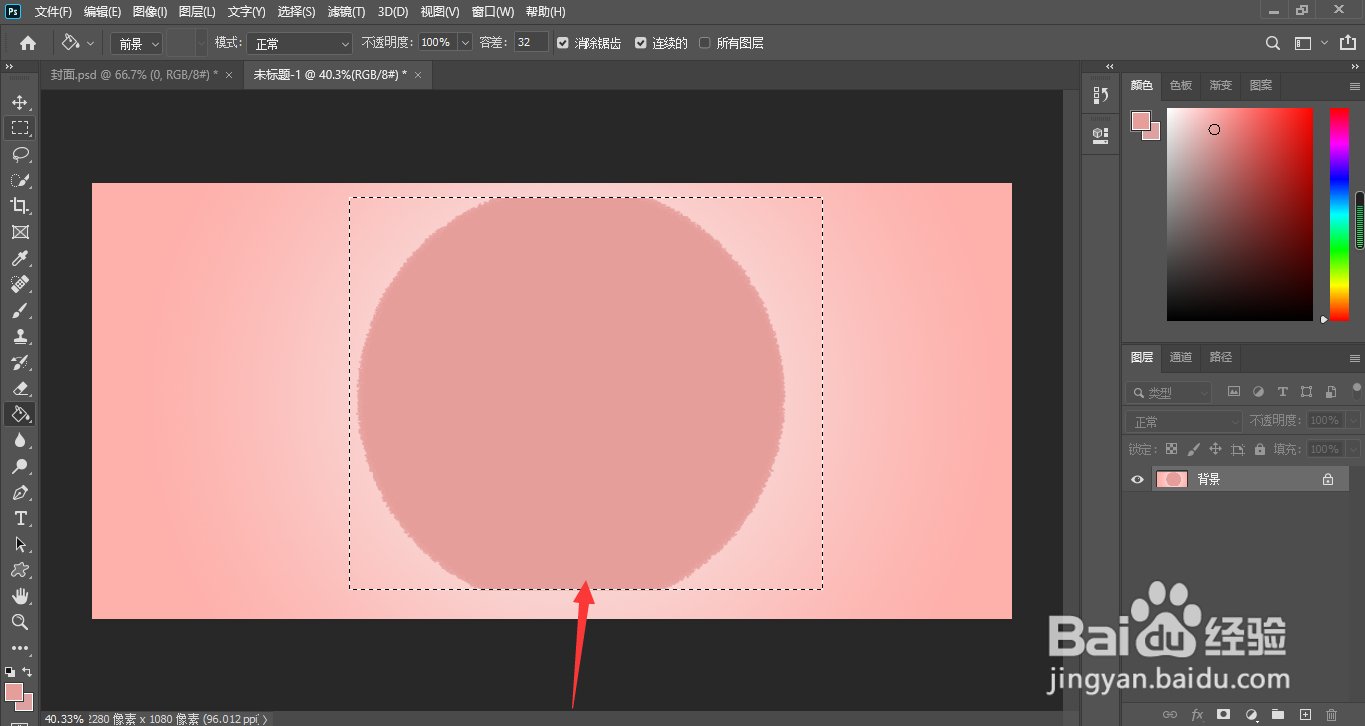The width and height of the screenshot is (1365, 726).
Task: Open the 3D panel cube icon
Action: tap(1101, 133)
